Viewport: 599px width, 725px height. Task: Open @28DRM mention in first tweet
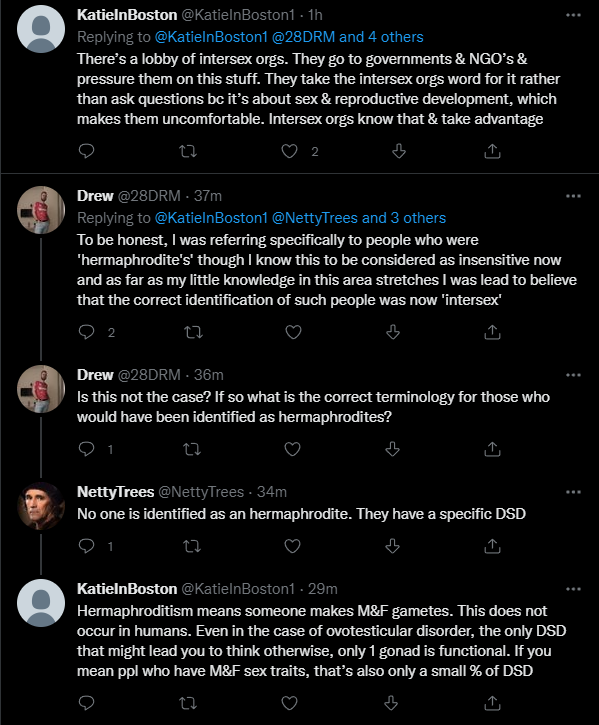(x=303, y=37)
